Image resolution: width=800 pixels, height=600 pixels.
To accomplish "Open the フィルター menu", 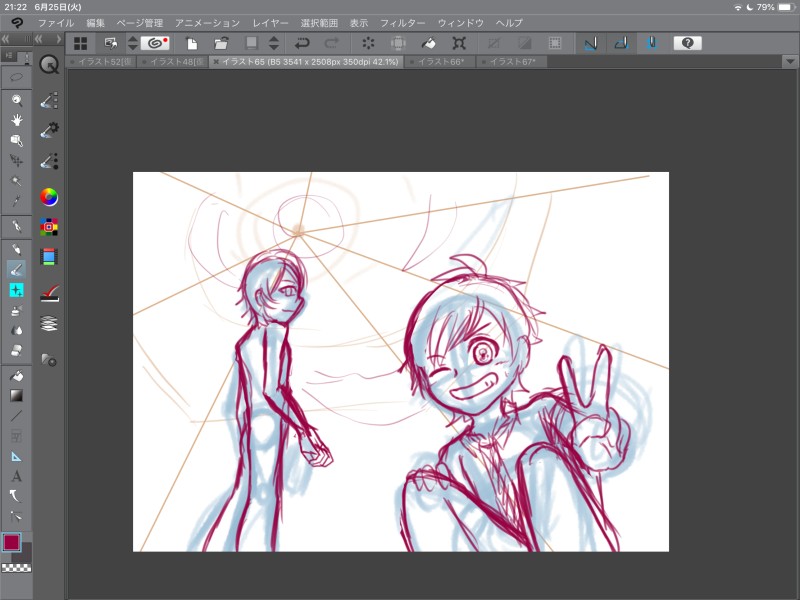I will tap(403, 23).
